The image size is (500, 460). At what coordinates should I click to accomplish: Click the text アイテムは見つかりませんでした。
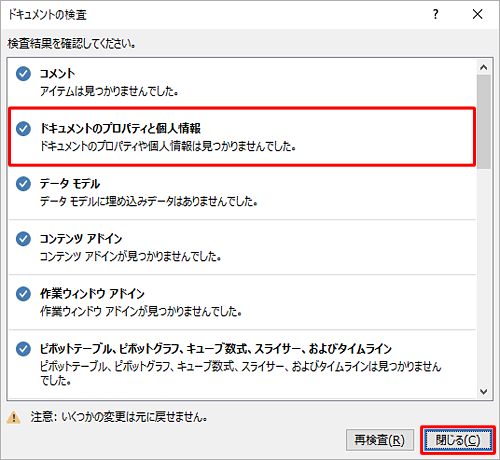point(109,91)
